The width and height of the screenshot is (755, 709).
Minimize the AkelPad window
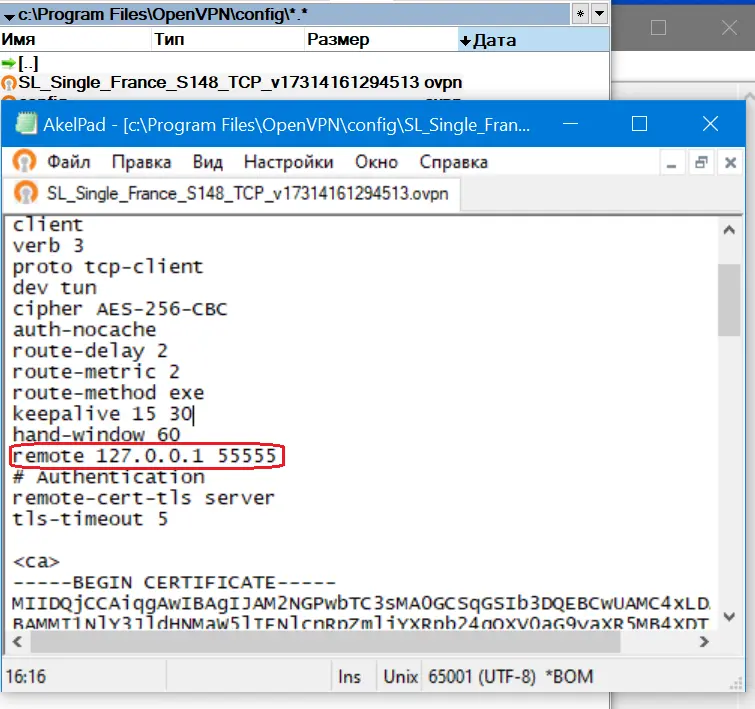pyautogui.click(x=570, y=124)
